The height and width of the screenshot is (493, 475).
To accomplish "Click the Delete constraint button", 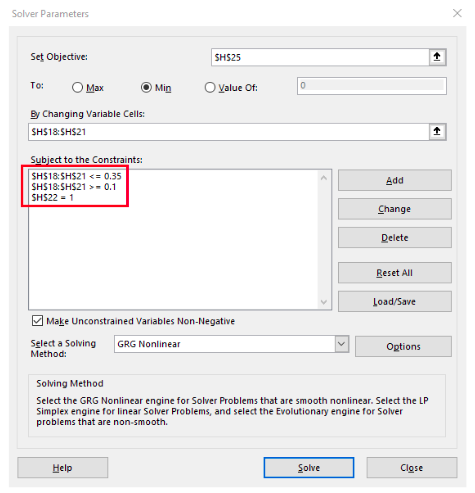I will pos(395,238).
